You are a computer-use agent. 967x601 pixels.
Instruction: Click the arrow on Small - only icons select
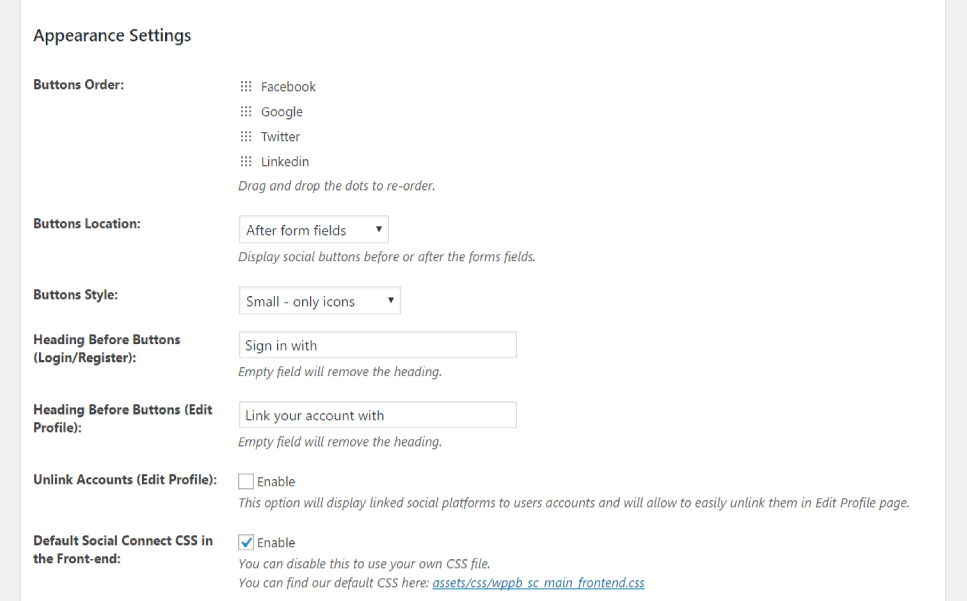pos(390,300)
